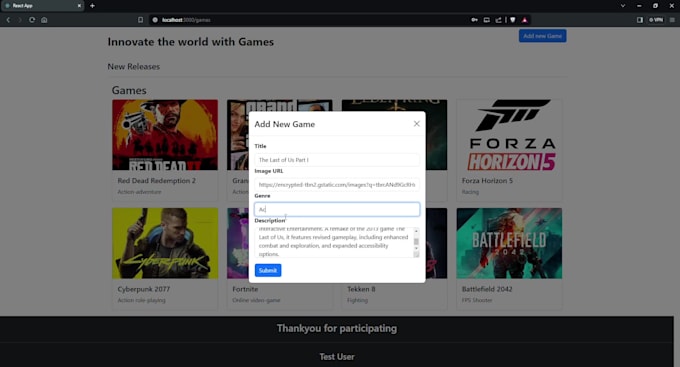Click the Fortnite title text

pyautogui.click(x=245, y=289)
